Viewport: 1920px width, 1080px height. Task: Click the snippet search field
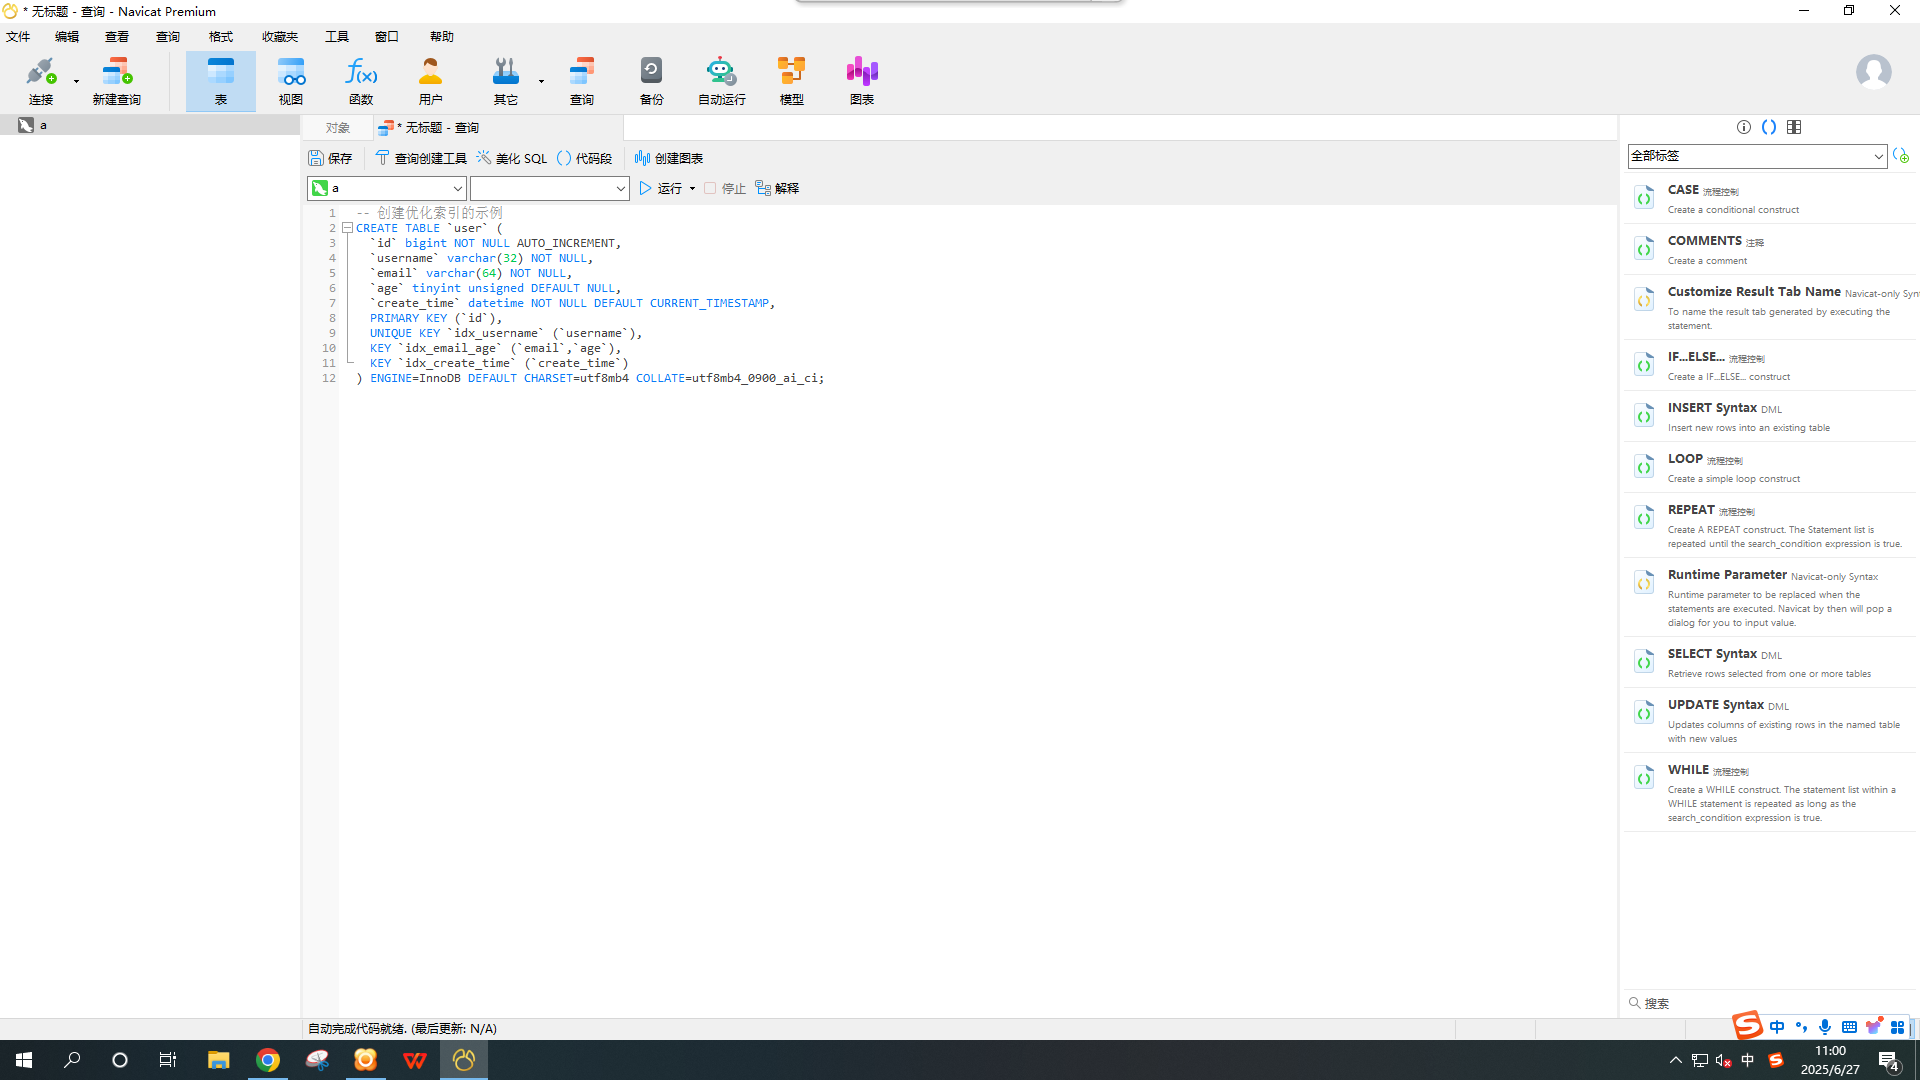click(x=1768, y=1003)
